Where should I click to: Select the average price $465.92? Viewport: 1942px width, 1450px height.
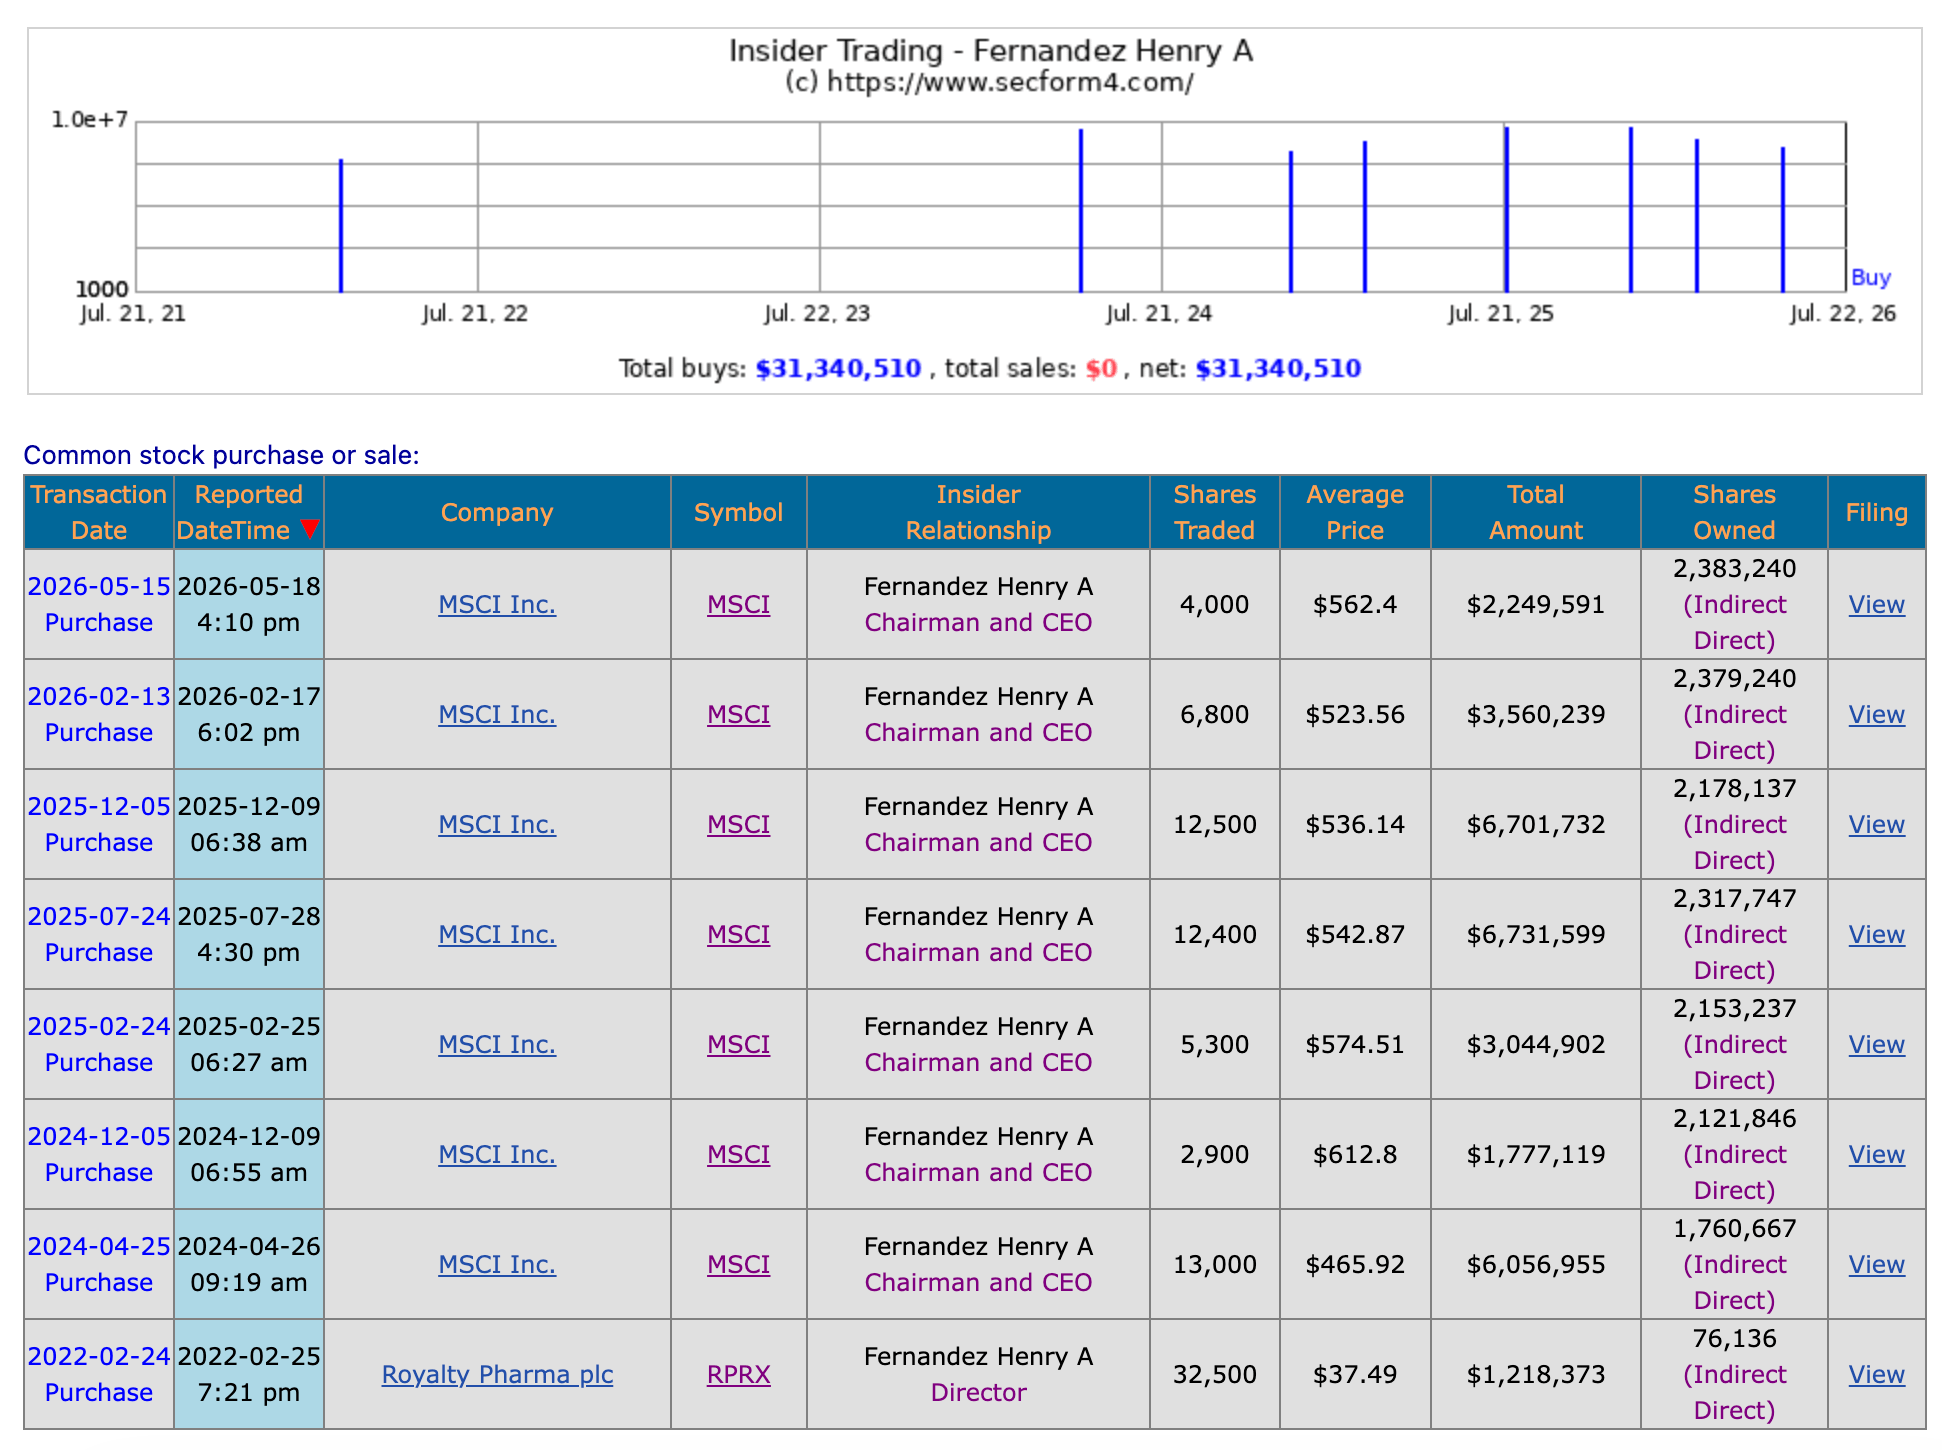[1355, 1264]
